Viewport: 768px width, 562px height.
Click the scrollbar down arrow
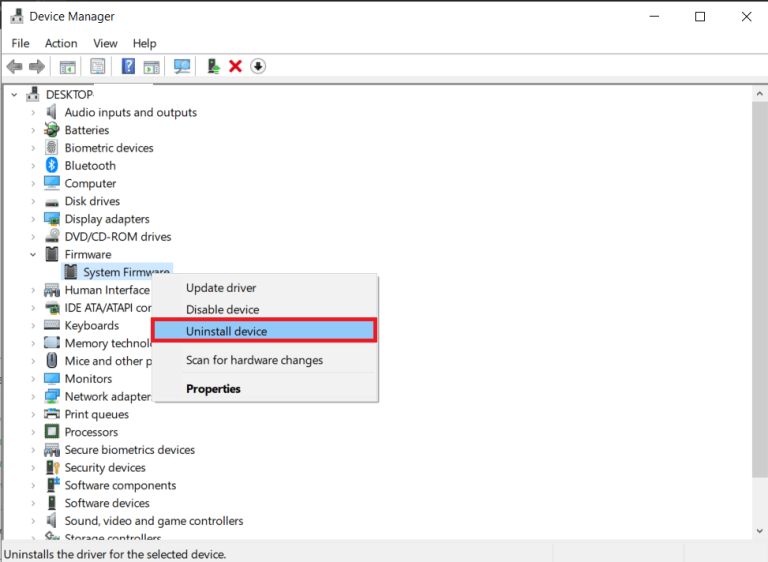[760, 531]
